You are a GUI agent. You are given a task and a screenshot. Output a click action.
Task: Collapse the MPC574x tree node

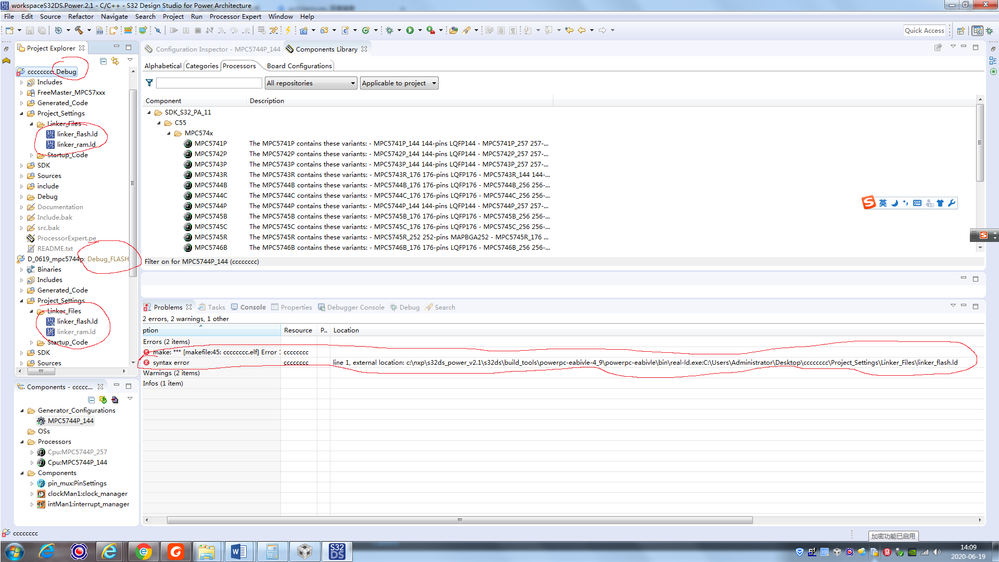click(x=169, y=133)
